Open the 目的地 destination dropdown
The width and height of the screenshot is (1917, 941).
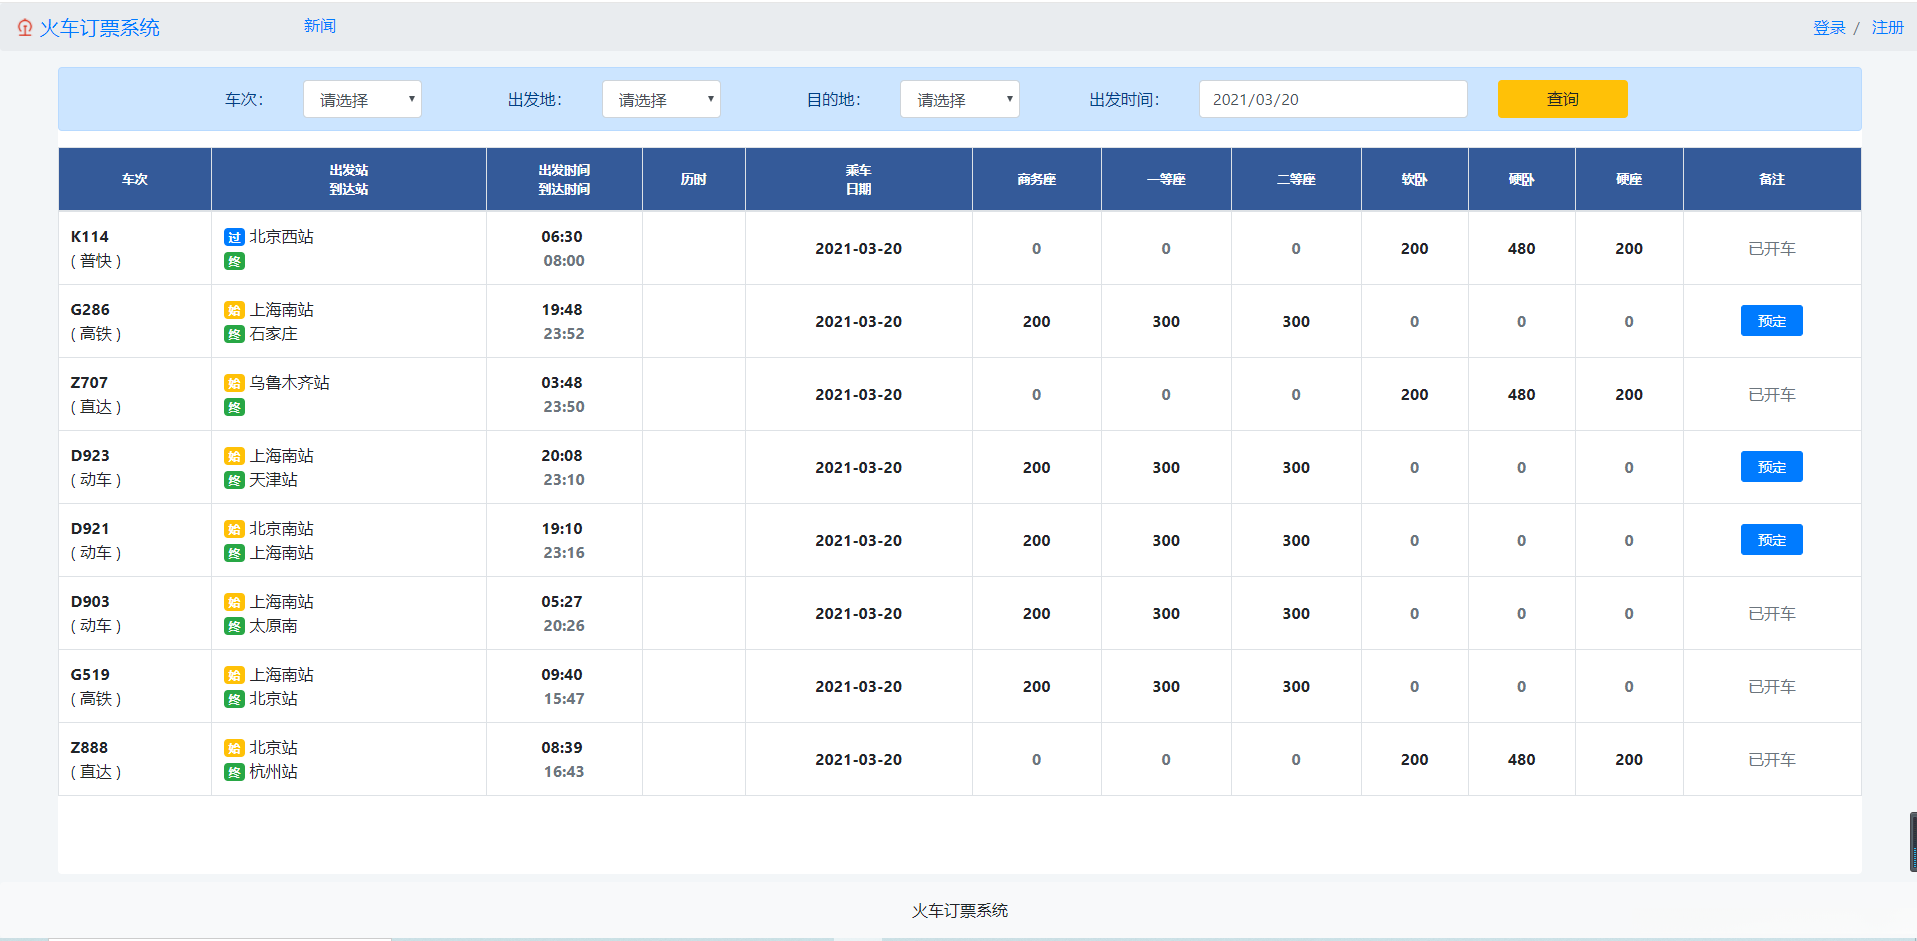tap(959, 100)
